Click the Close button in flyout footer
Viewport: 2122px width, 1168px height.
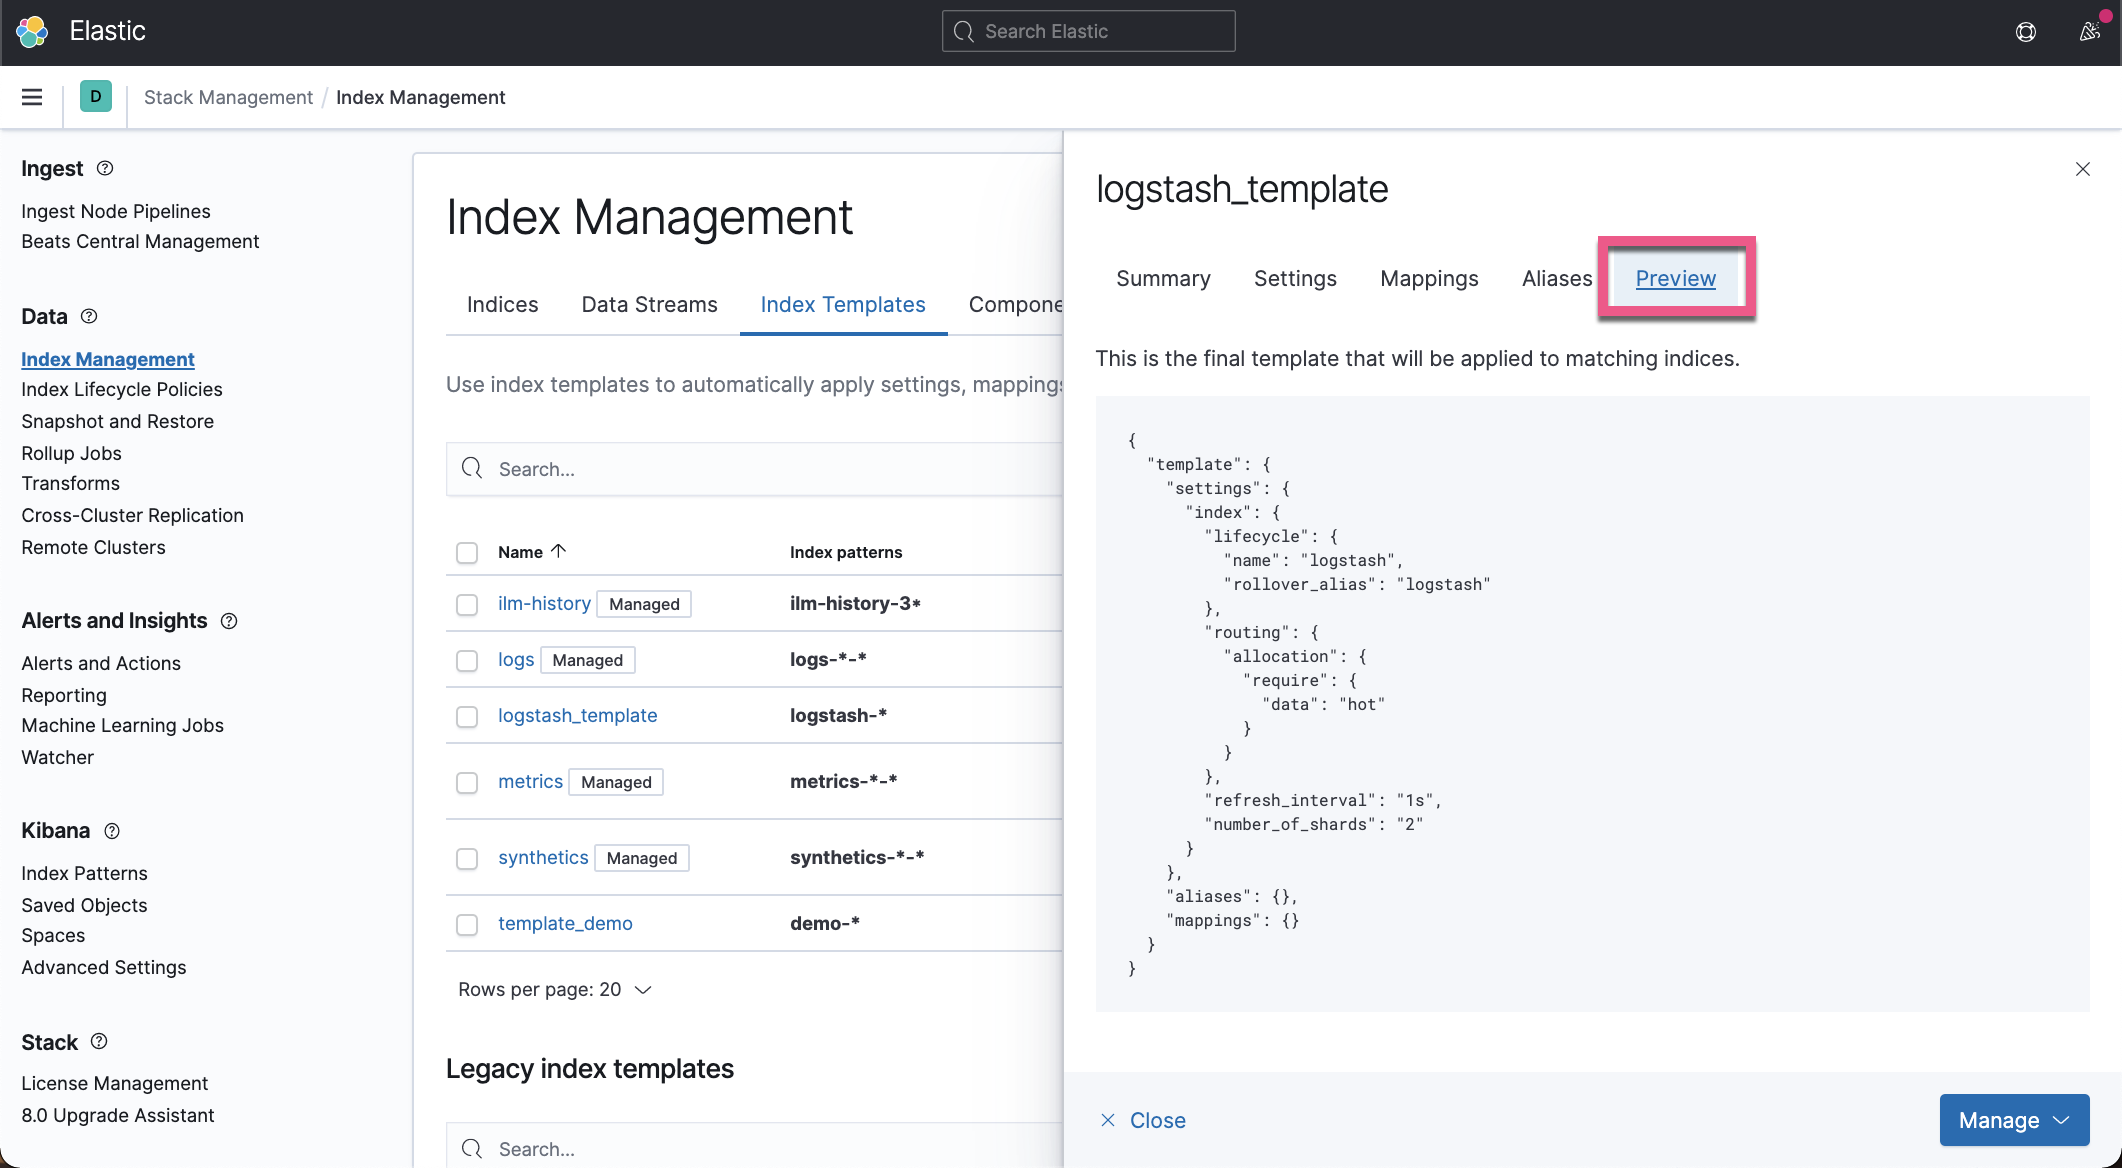tap(1143, 1120)
